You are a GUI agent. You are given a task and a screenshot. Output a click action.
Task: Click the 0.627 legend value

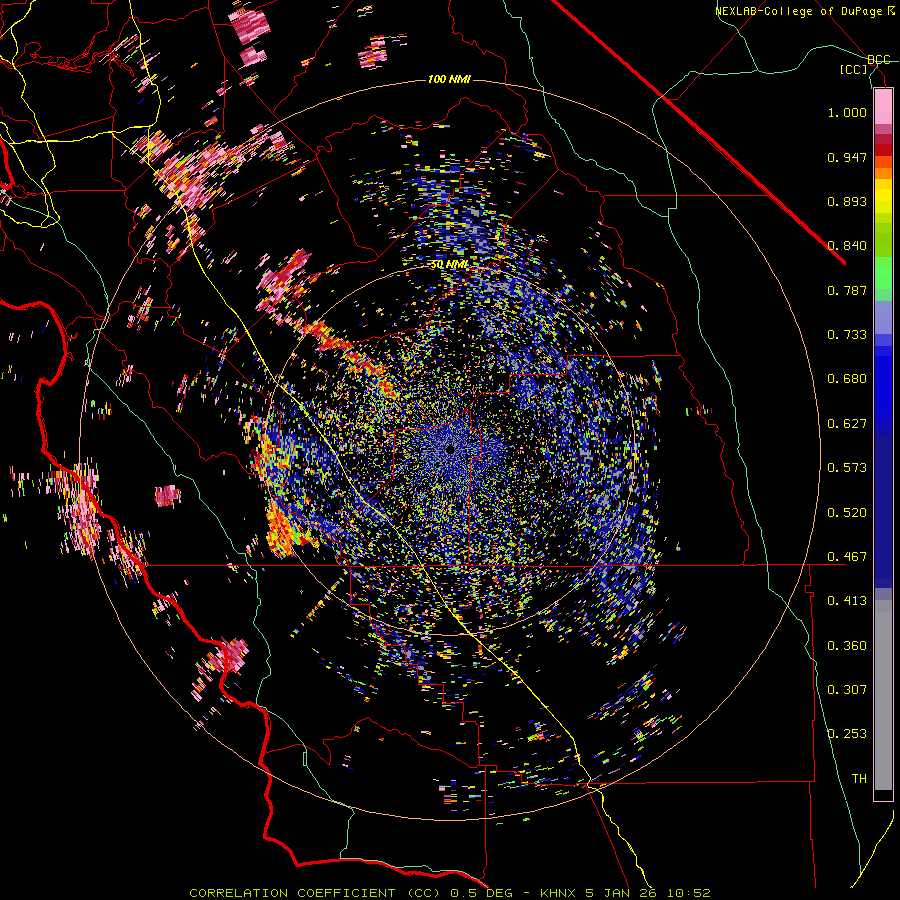[847, 424]
